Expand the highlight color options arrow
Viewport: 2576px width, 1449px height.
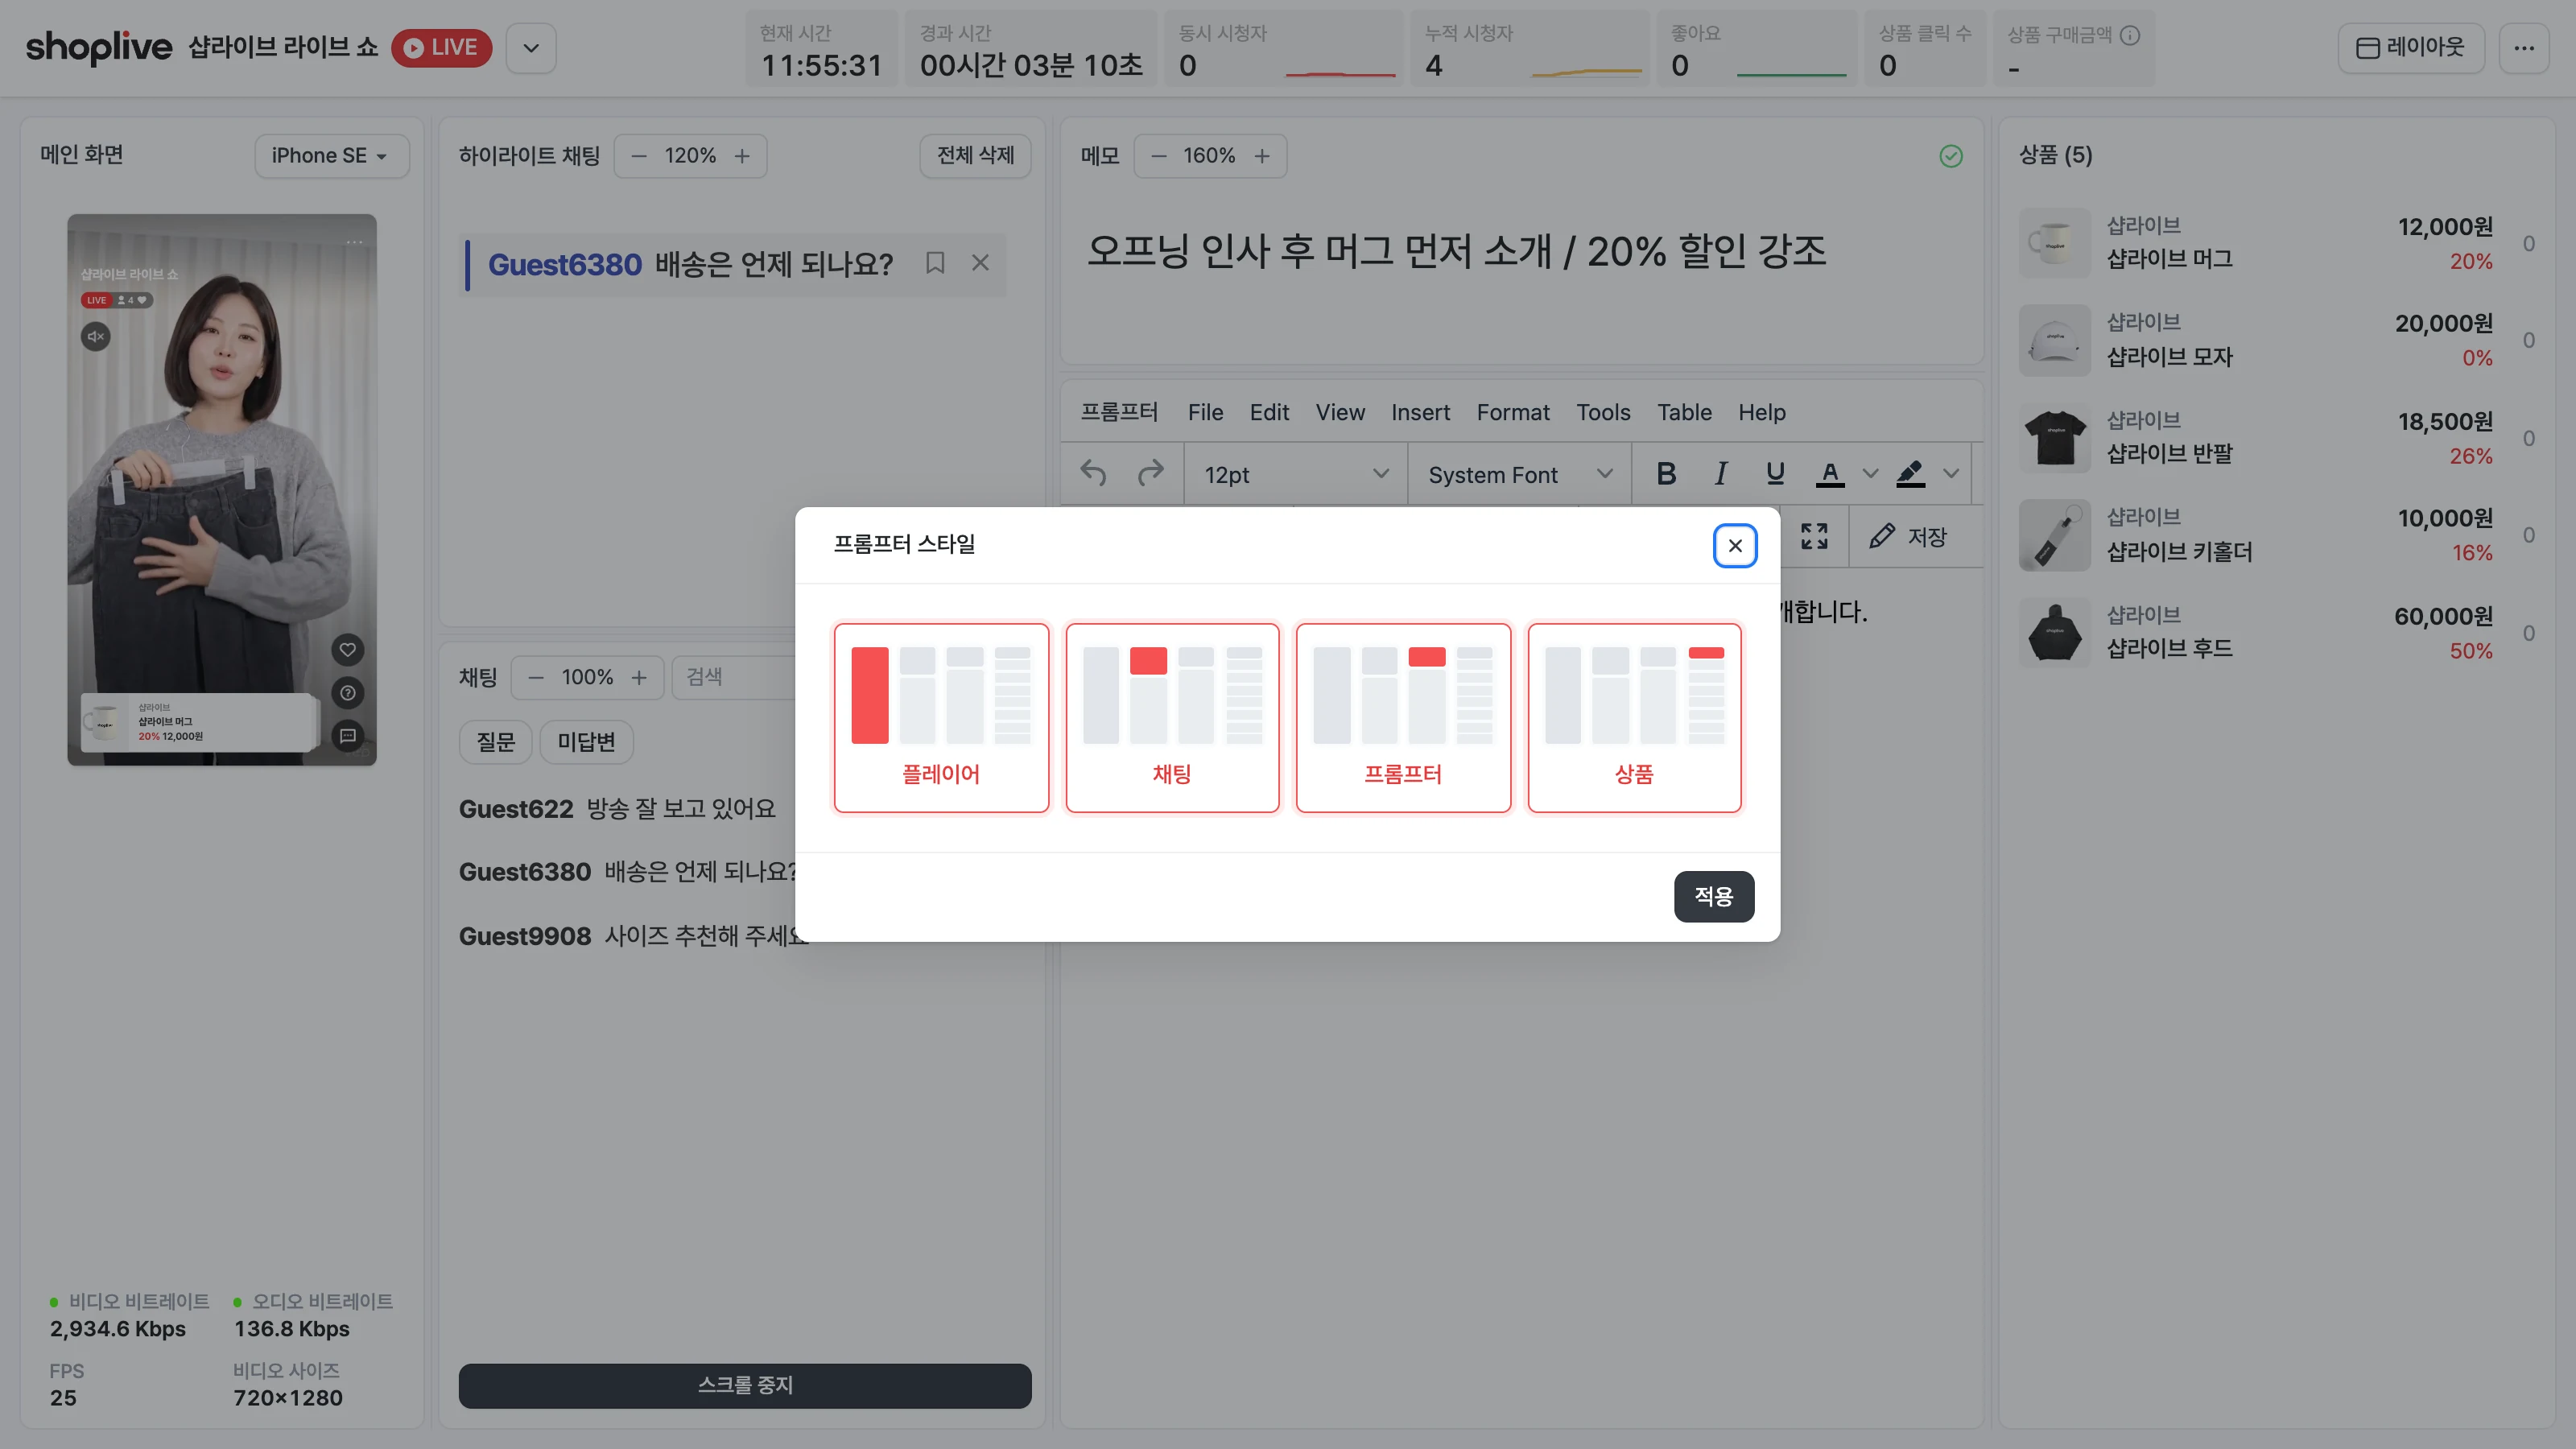[x=1951, y=474]
